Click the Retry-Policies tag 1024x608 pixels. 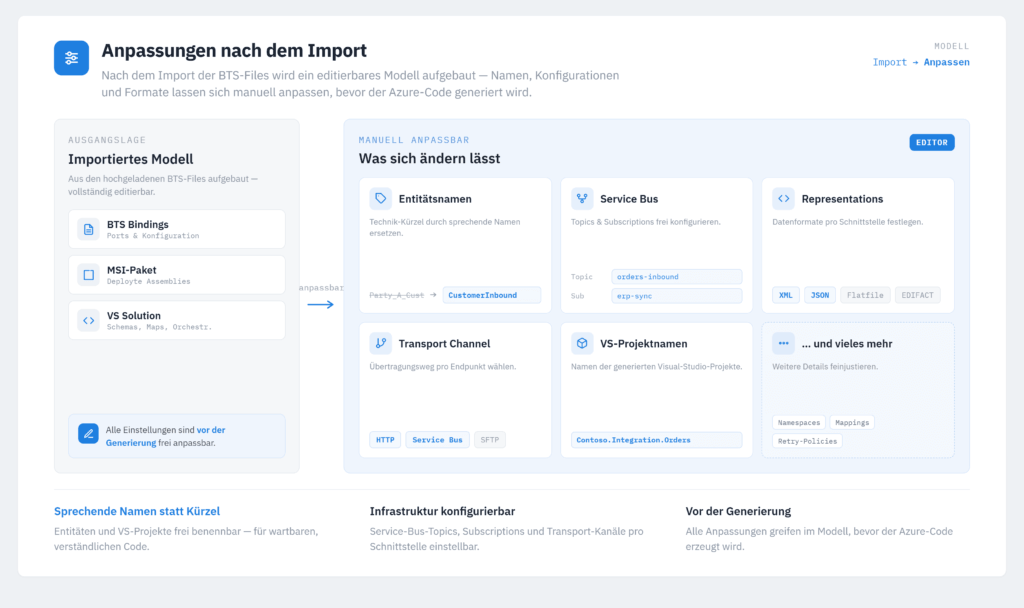(807, 441)
